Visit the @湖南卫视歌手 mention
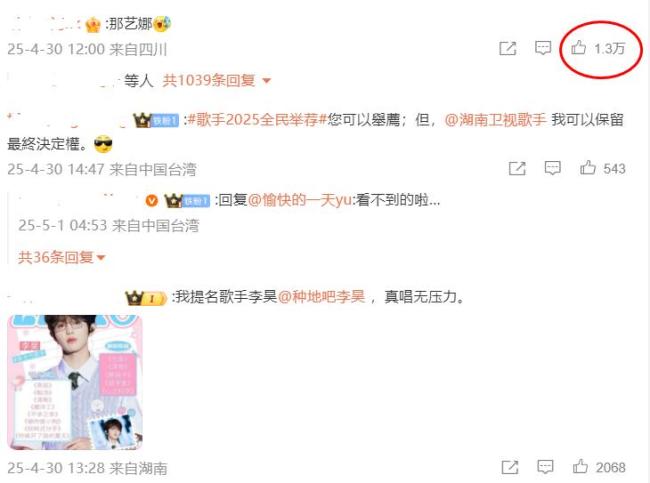This screenshot has width=650, height=483. [495, 120]
